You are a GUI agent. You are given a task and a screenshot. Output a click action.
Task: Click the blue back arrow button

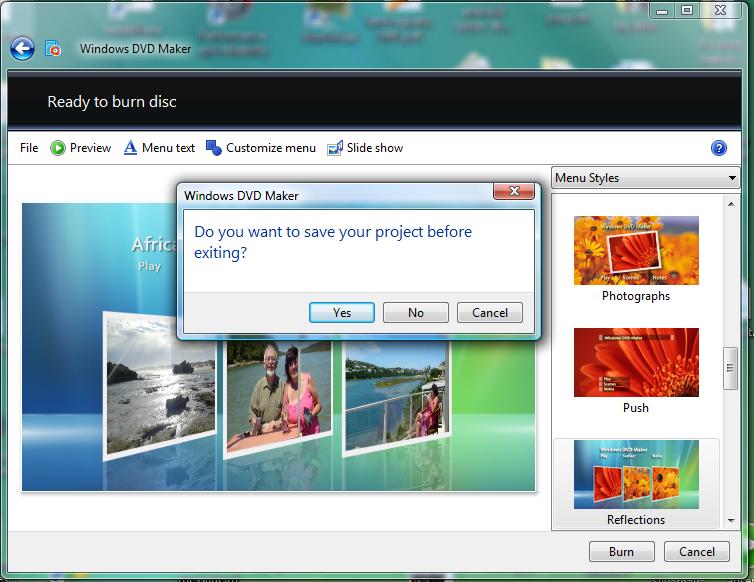[22, 49]
